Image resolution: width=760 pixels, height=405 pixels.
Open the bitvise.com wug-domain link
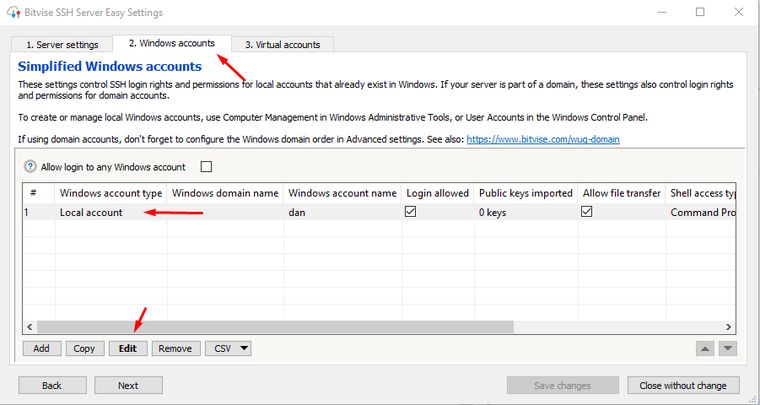pos(543,140)
